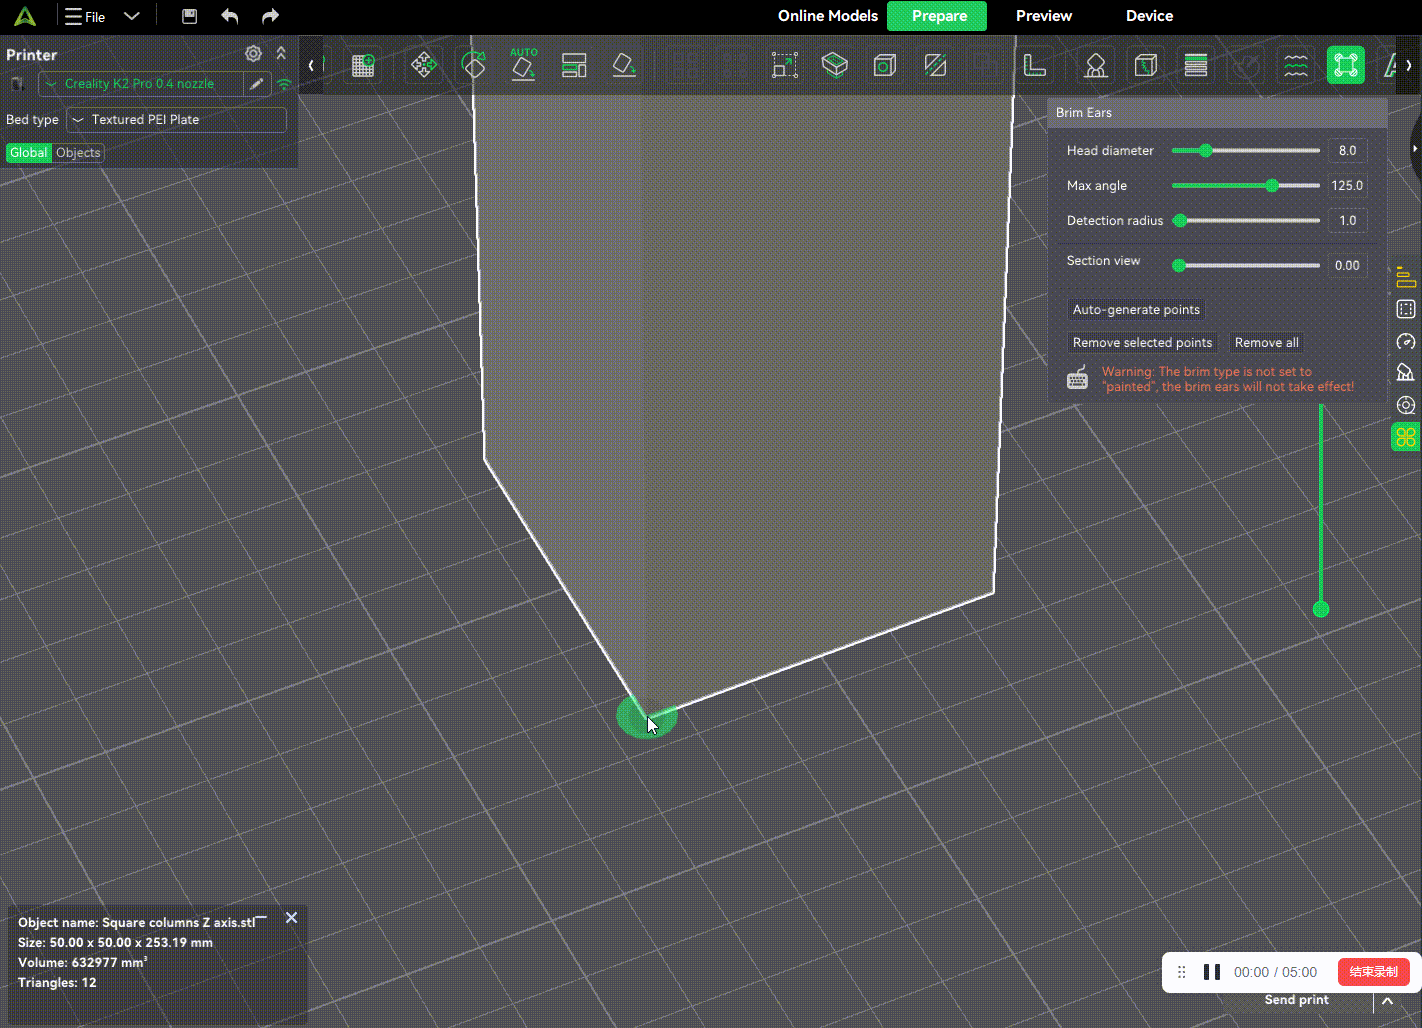Switch to the Device tab
The width and height of the screenshot is (1422, 1028).
pos(1149,16)
